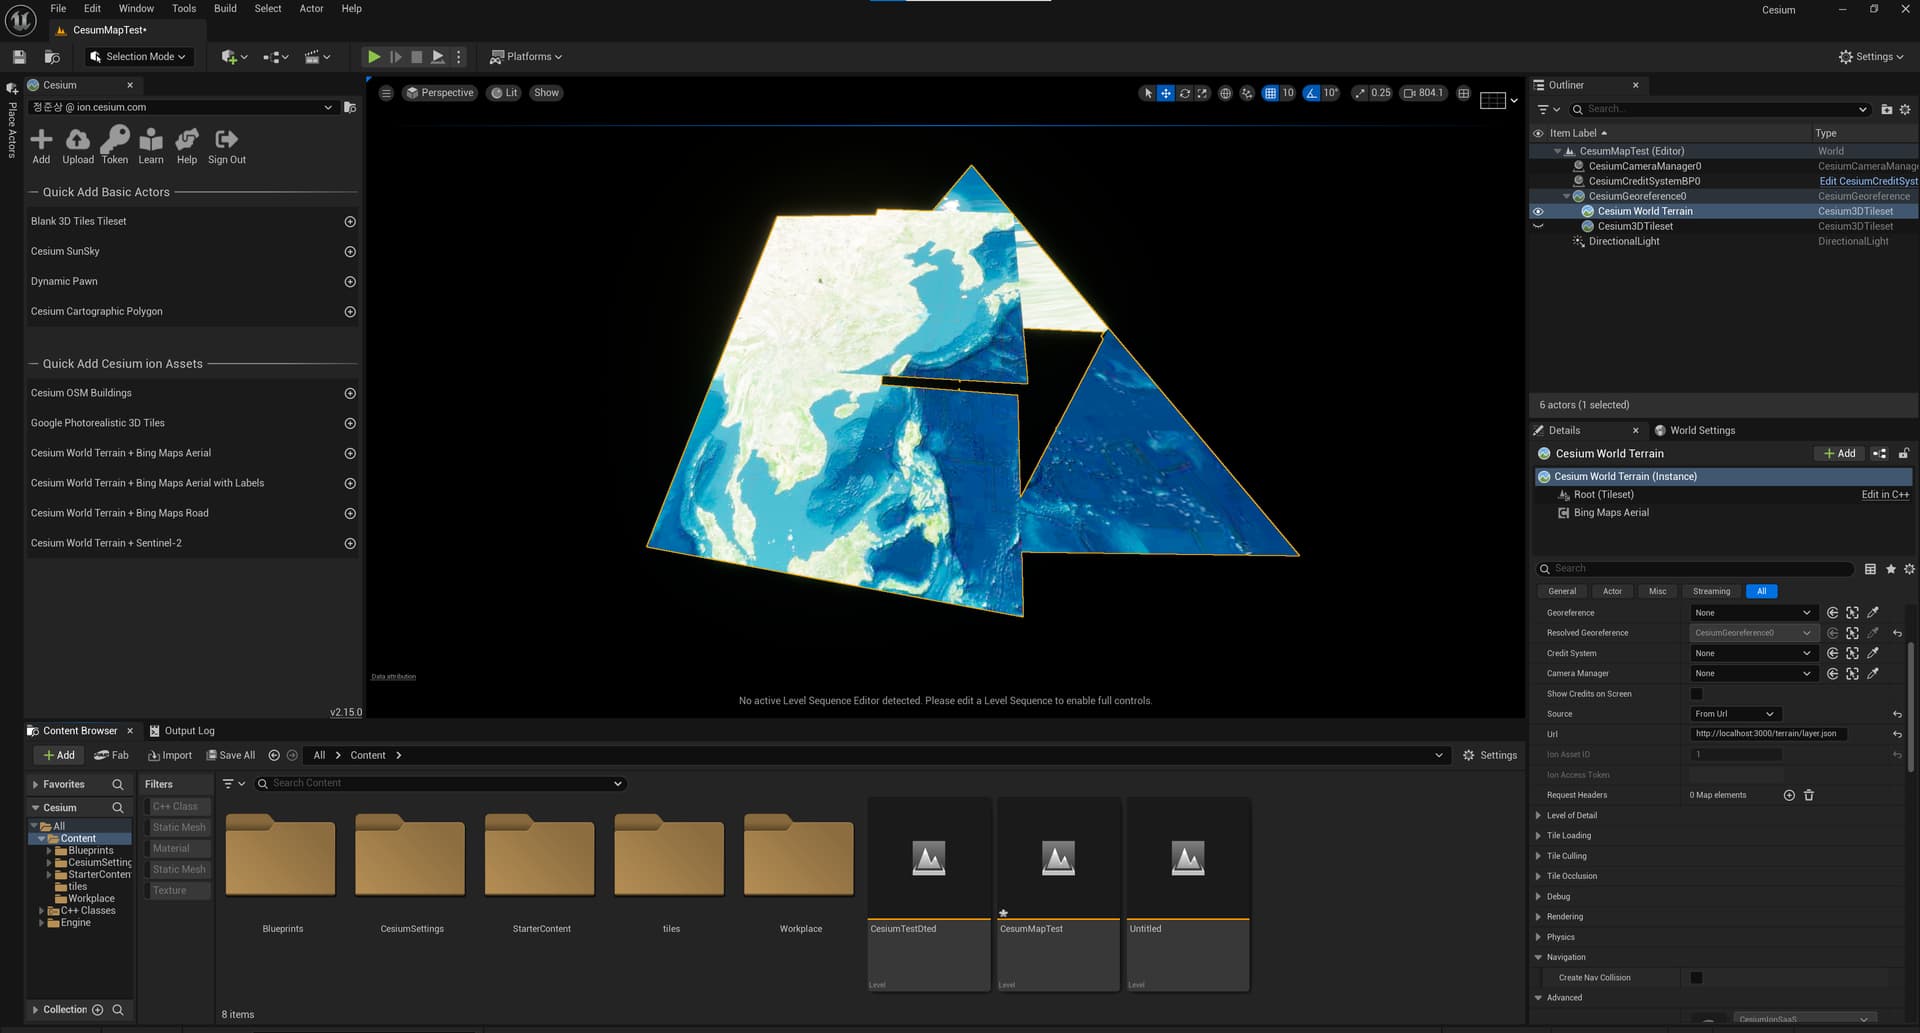Toggle rotation snapping in viewport
Screen dimensions: 1920x1033
click(x=1311, y=93)
